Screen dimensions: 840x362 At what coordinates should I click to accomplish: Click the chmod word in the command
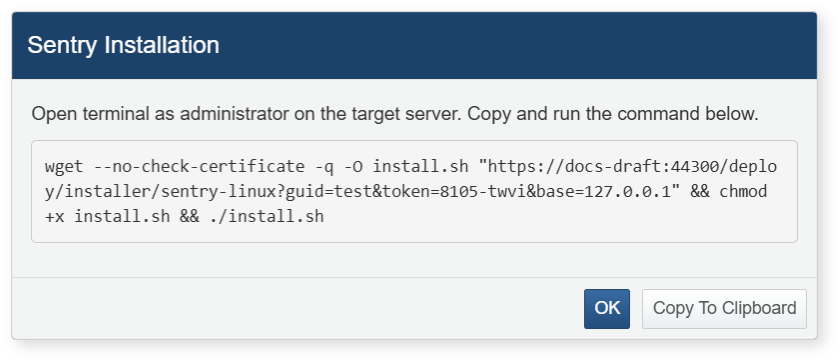[743, 191]
